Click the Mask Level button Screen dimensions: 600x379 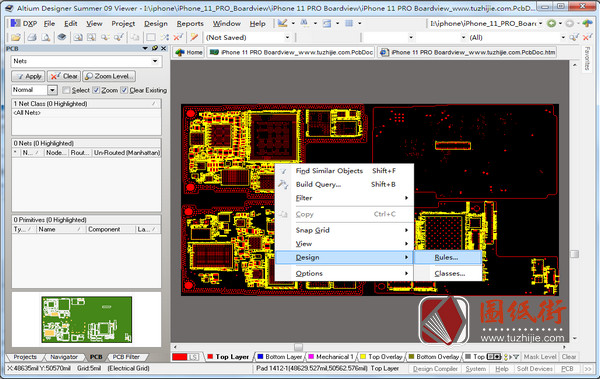click(540, 357)
